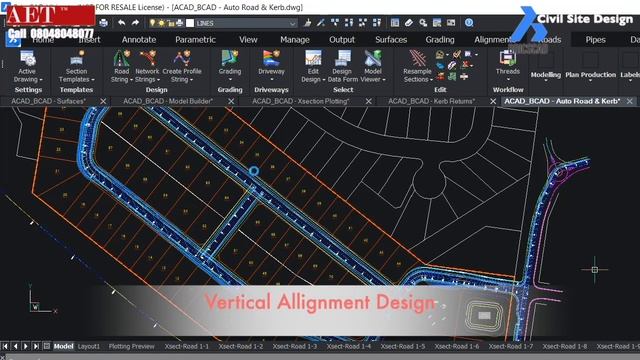Click the Resample Sections icon
Viewport: 640px width, 360px height.
click(418, 58)
